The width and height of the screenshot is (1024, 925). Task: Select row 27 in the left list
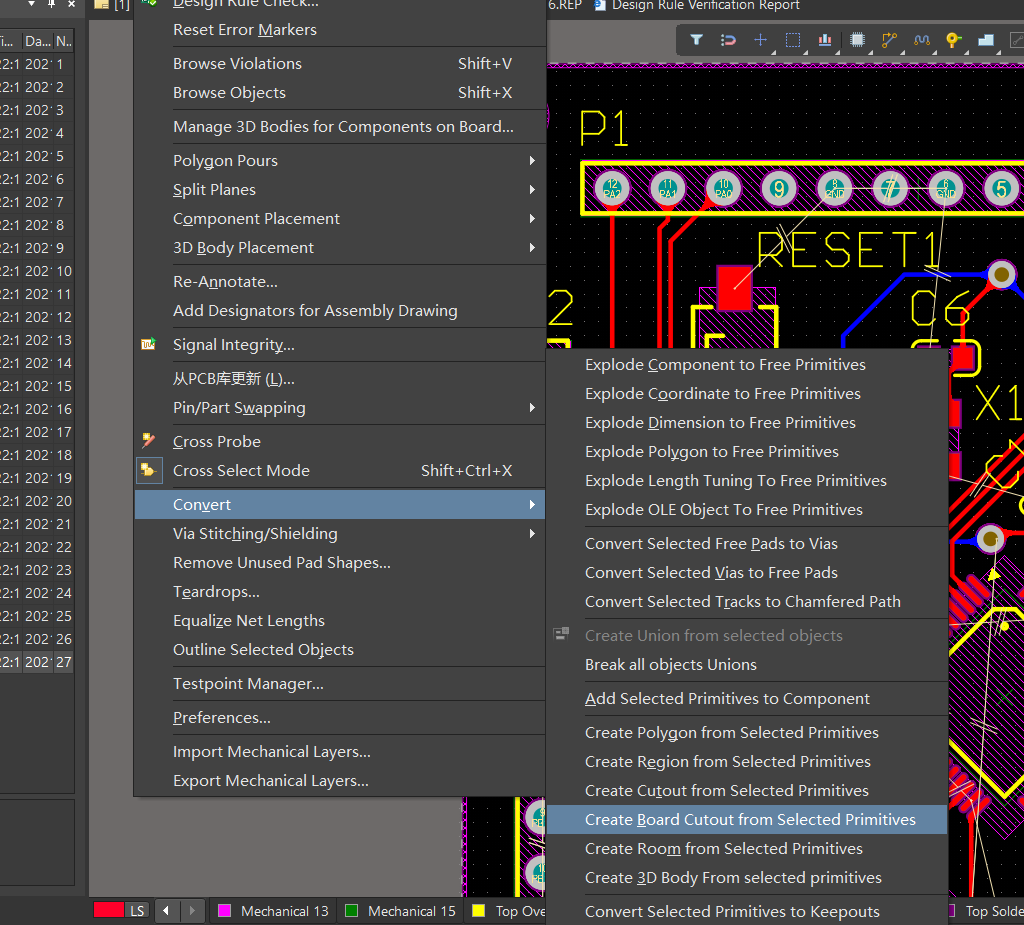point(36,662)
